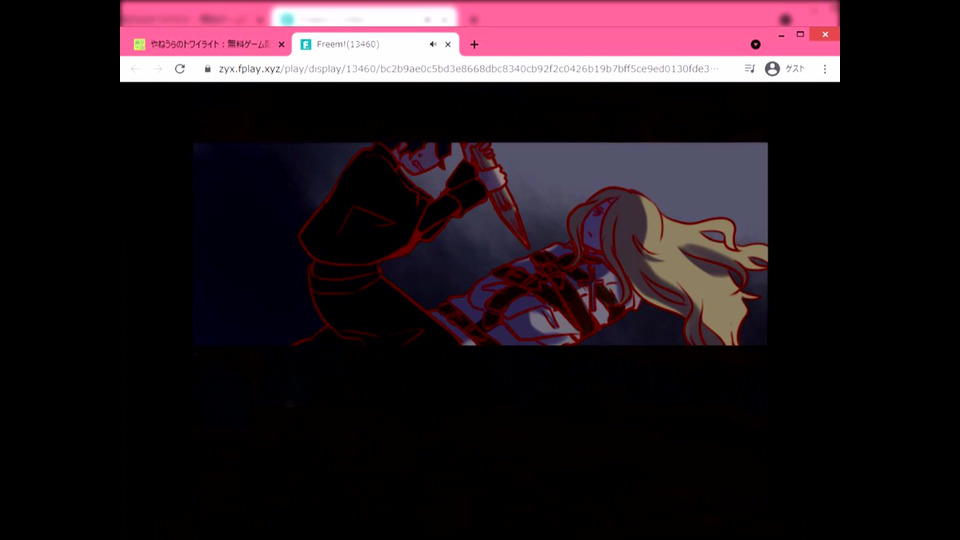
Task: Open the media control button
Action: [749, 69]
